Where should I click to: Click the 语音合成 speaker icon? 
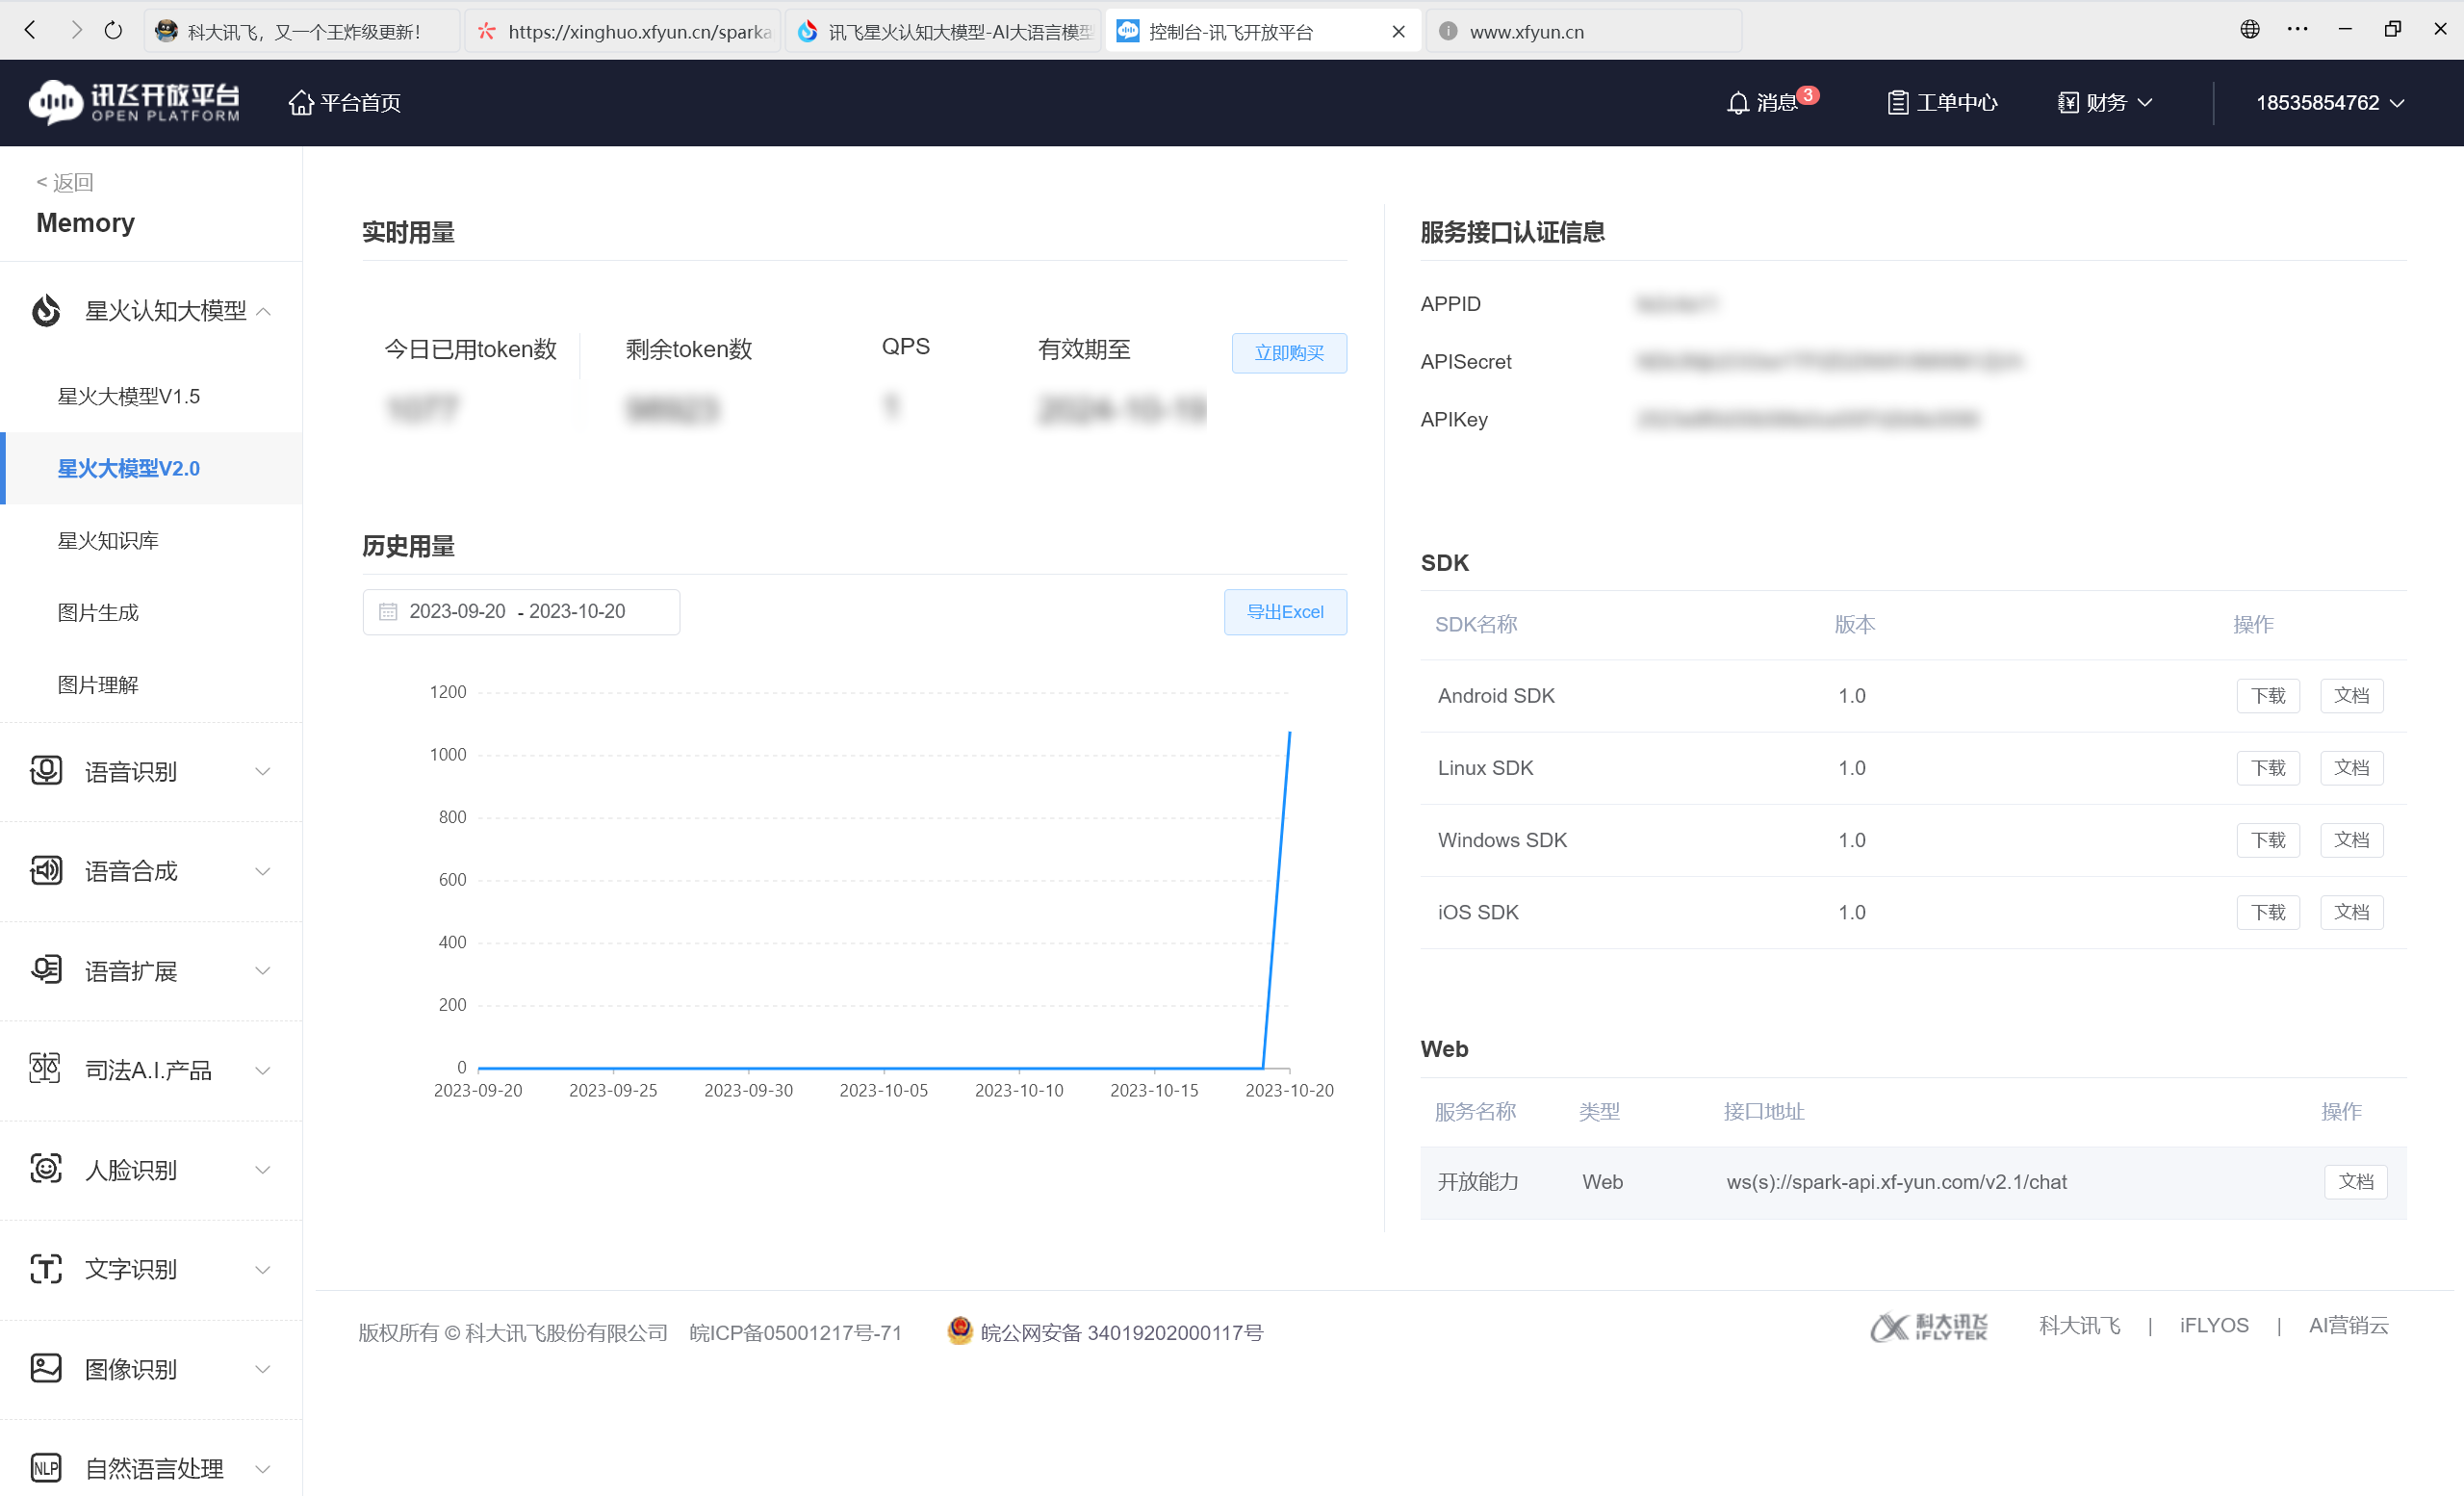pos(46,871)
